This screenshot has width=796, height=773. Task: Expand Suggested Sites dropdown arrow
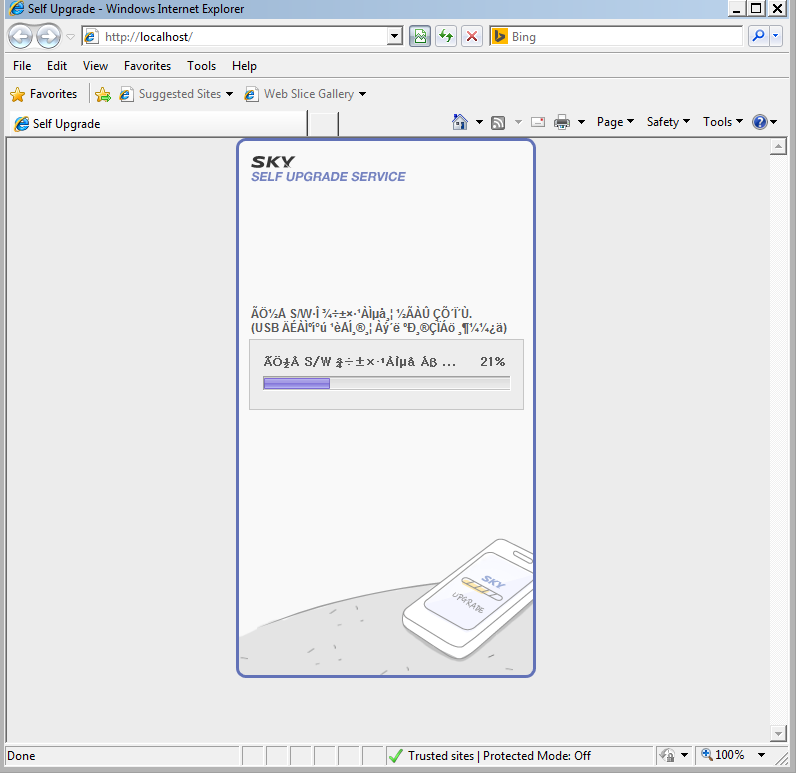tap(229, 94)
